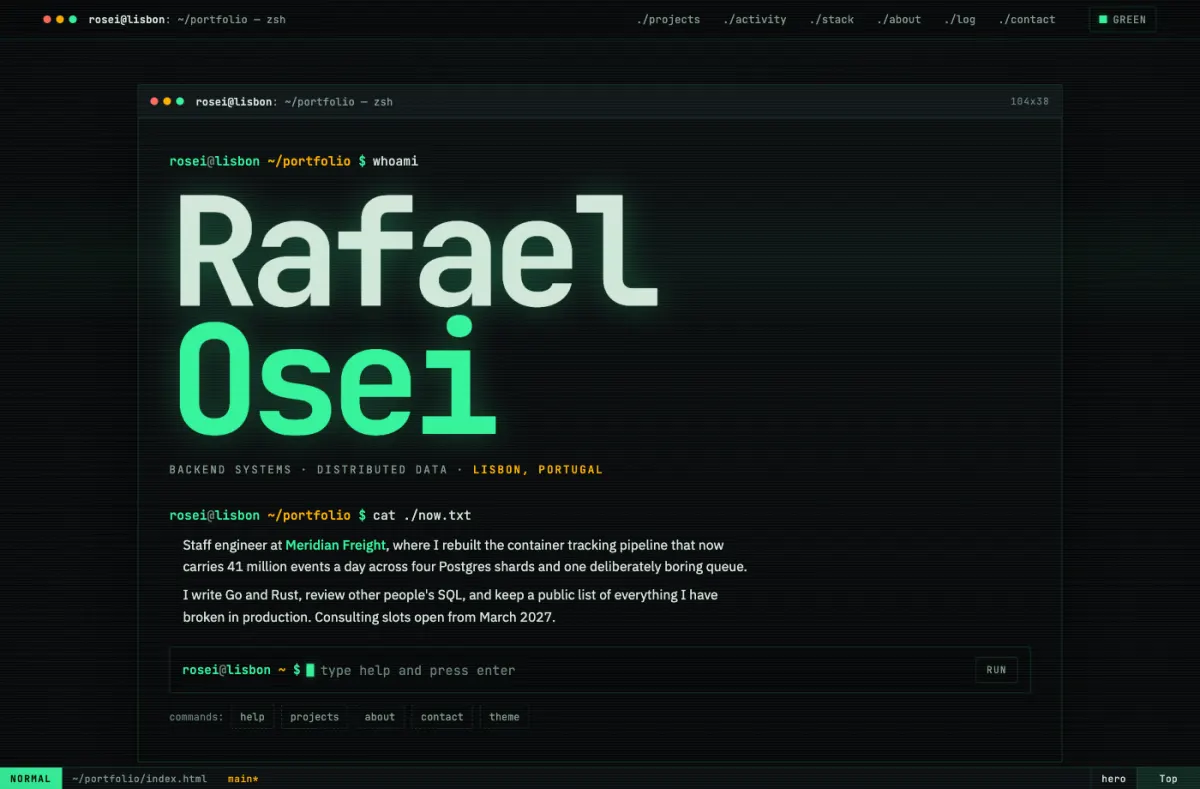This screenshot has width=1200, height=789.
Task: Select the theme command chip
Action: pos(504,717)
